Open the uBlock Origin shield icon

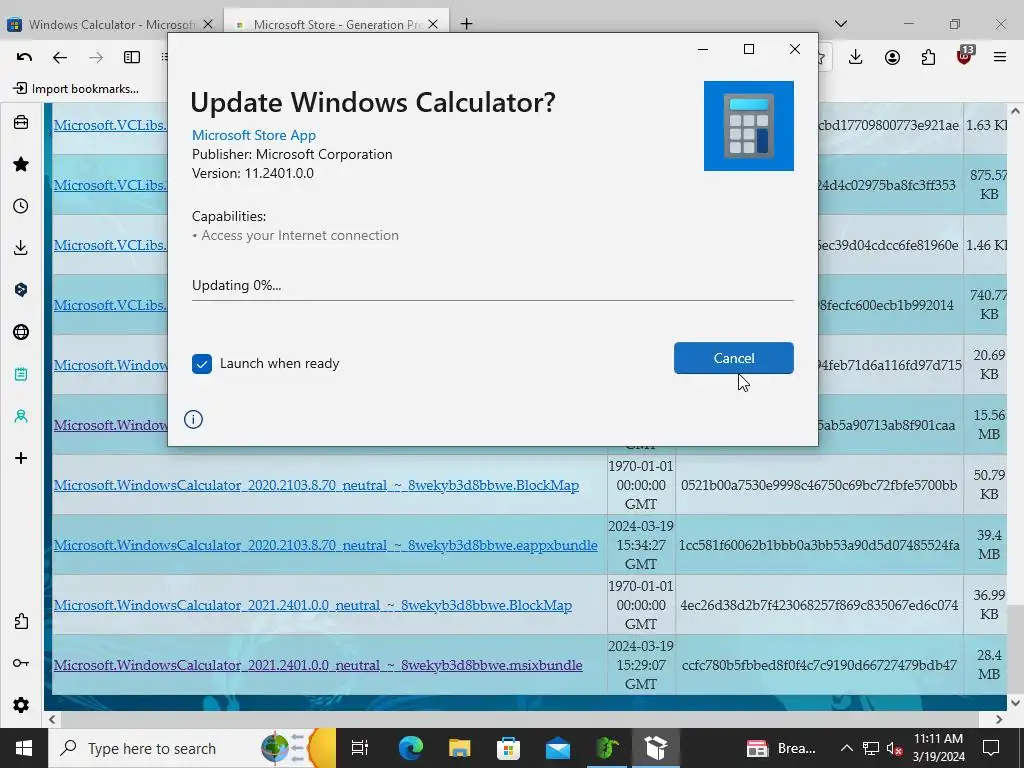965,56
